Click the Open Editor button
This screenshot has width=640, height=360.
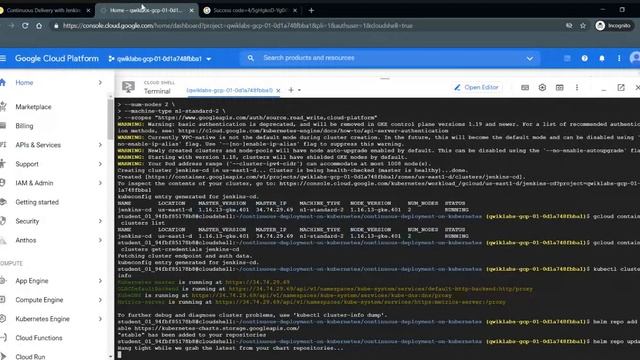coord(476,87)
